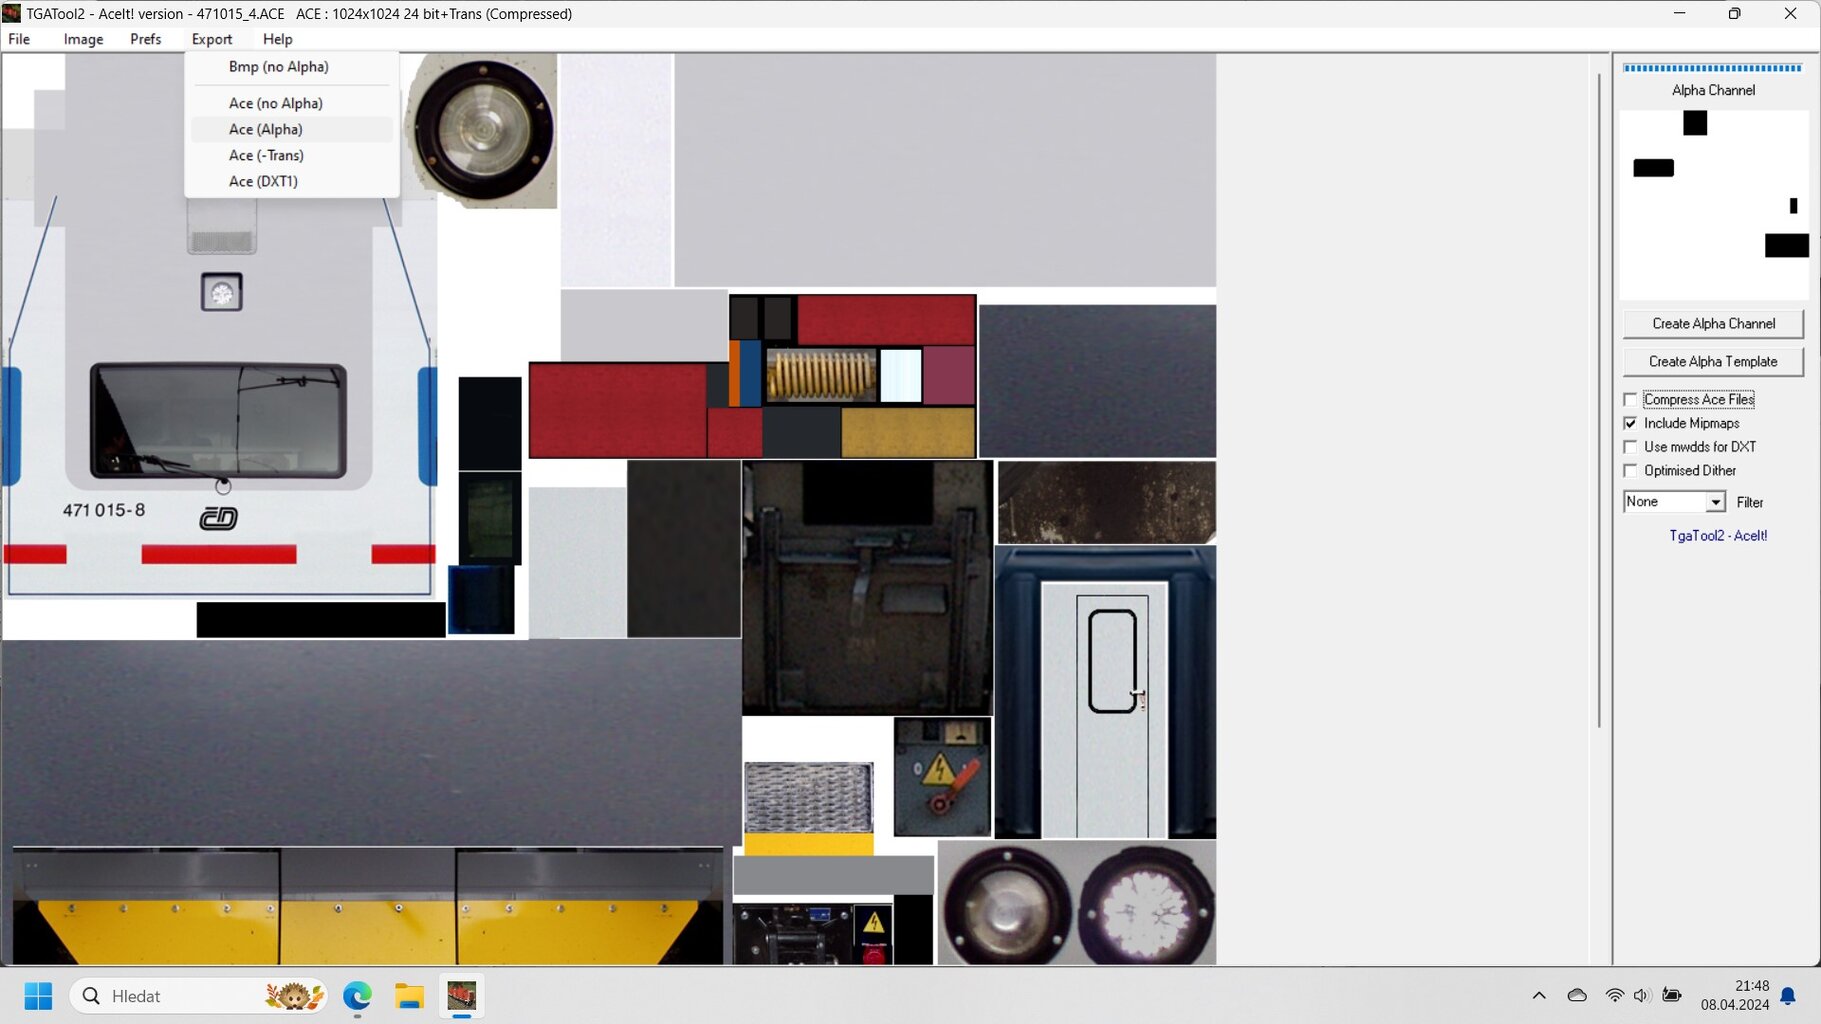The width and height of the screenshot is (1821, 1024).
Task: Click the Alpha Channel preview thumbnail
Action: pos(1713,205)
